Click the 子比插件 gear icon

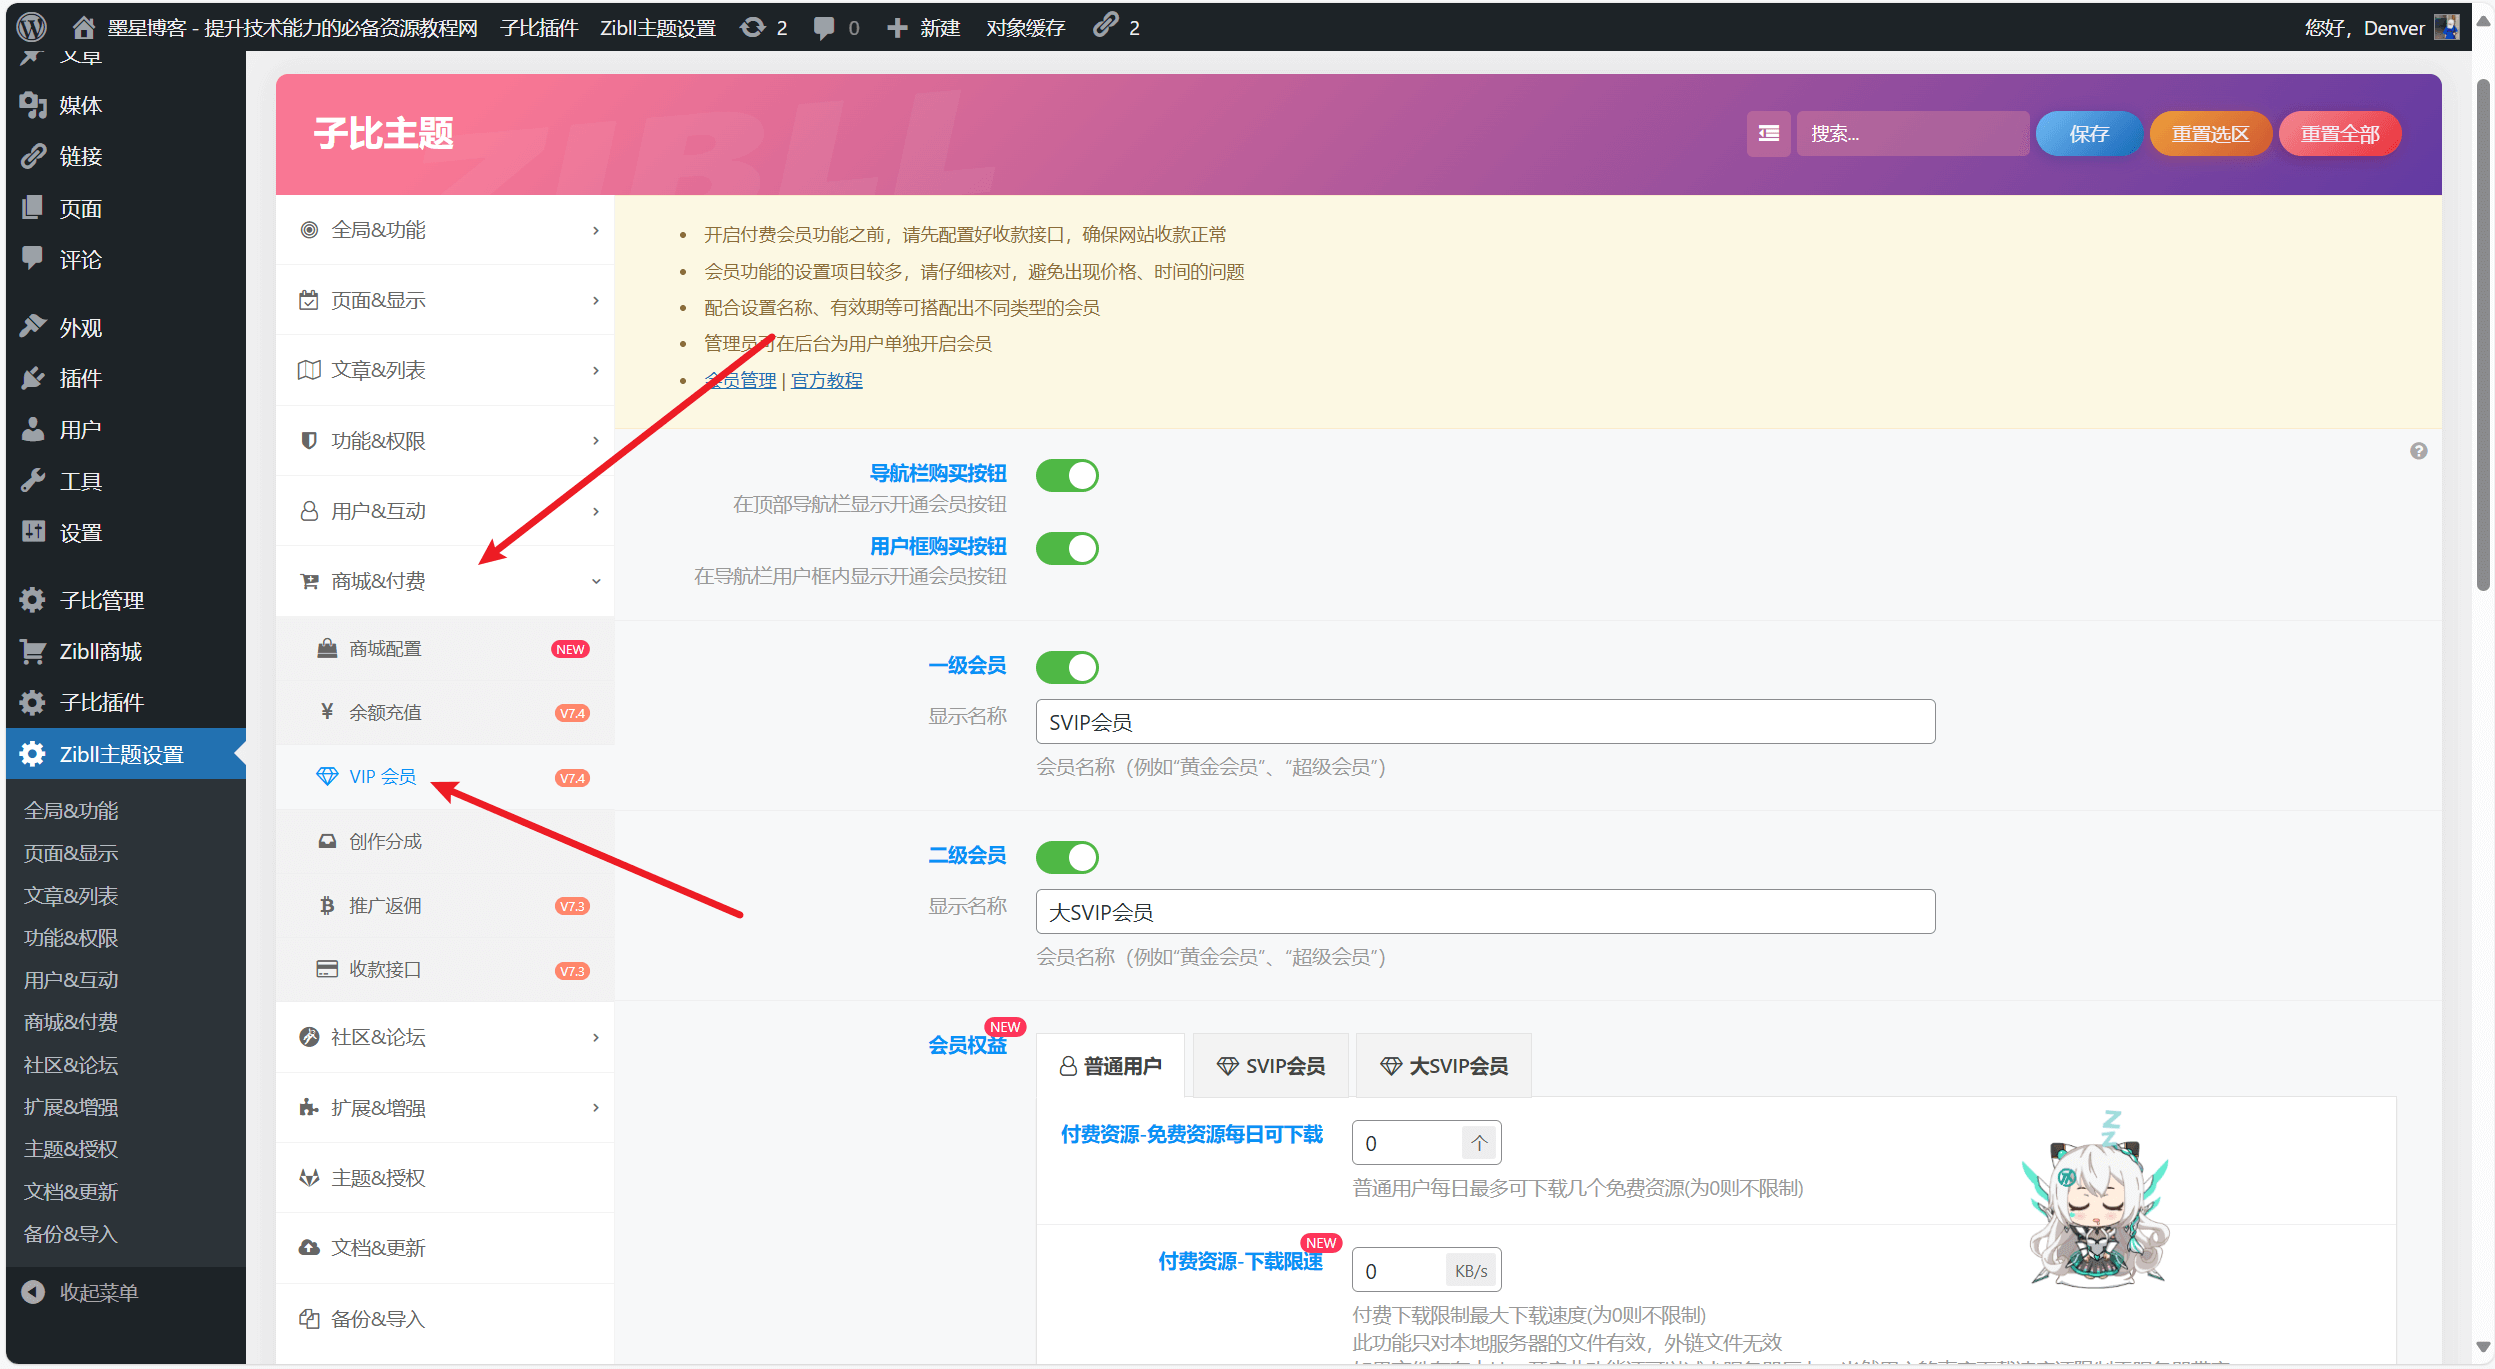pyautogui.click(x=33, y=702)
